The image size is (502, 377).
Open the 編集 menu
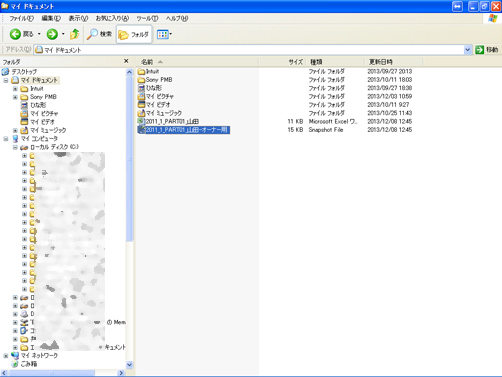click(51, 18)
